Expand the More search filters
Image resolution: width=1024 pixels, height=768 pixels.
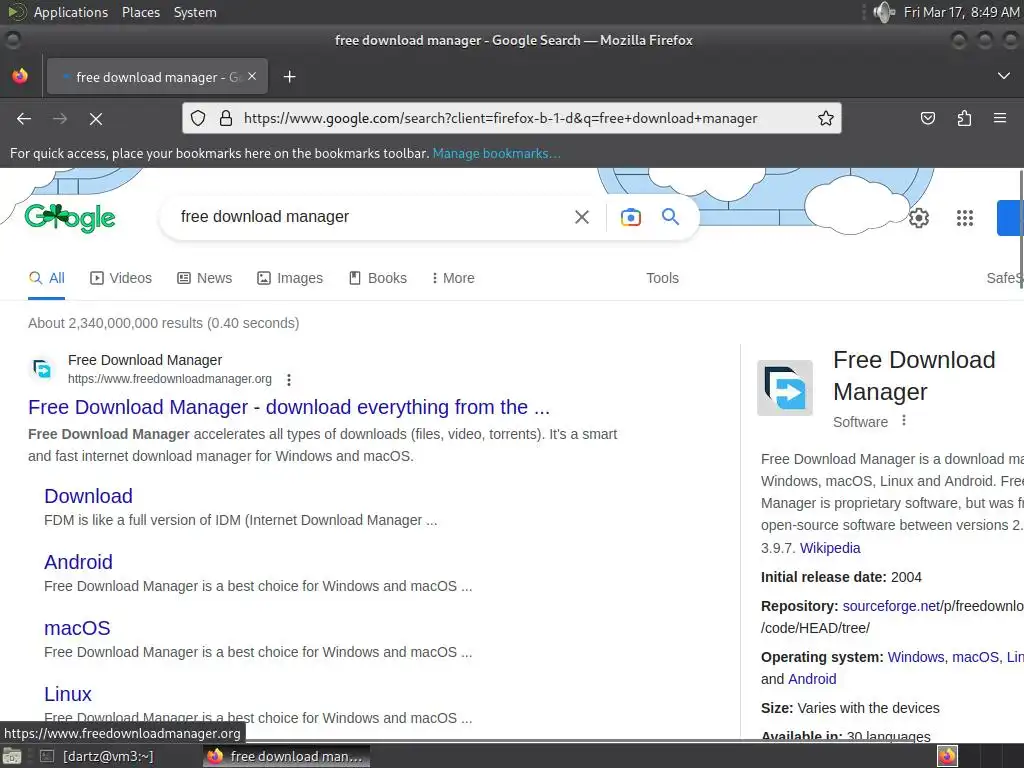point(453,278)
